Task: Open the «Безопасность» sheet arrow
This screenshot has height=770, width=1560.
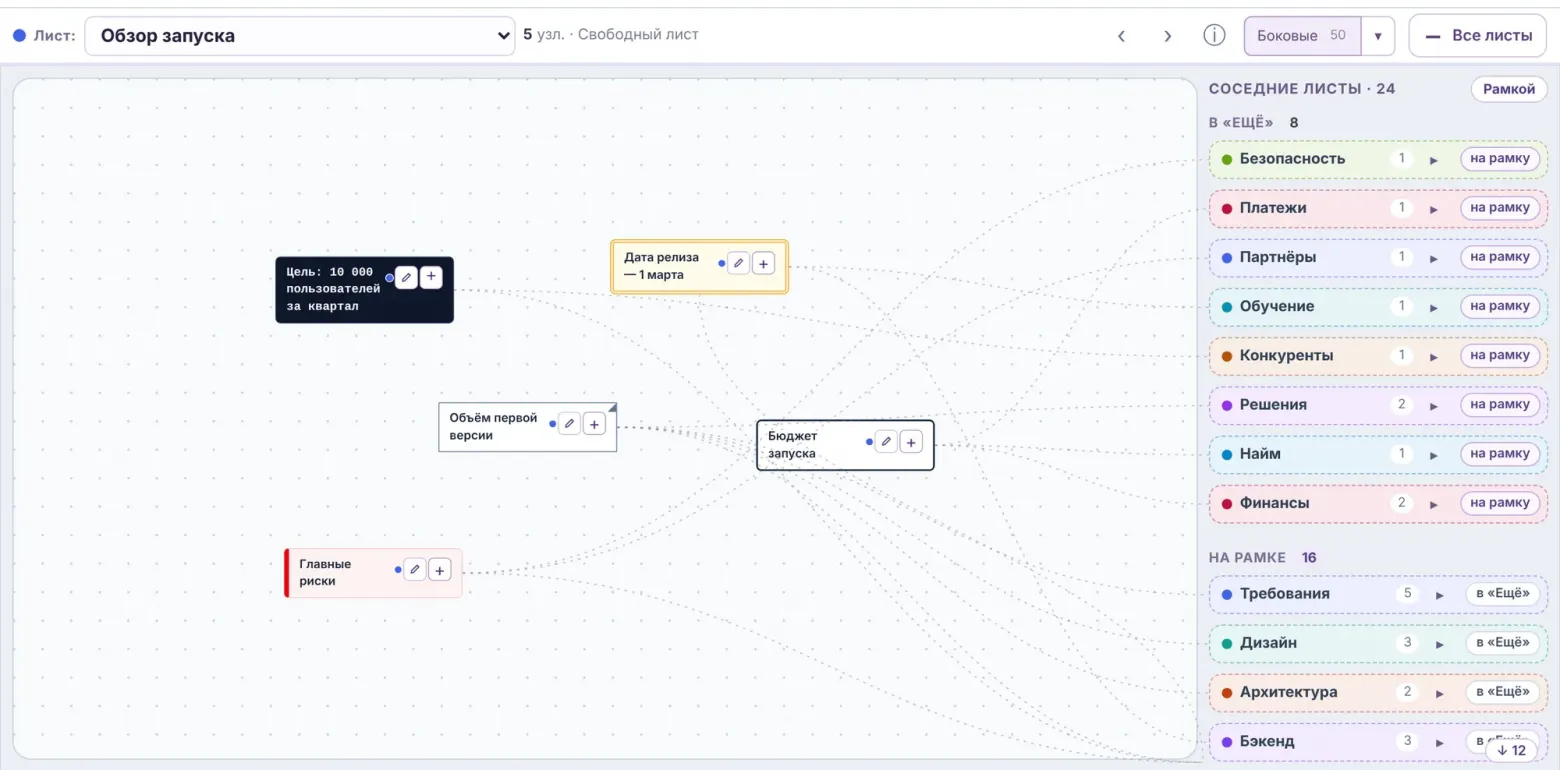Action: [1433, 159]
